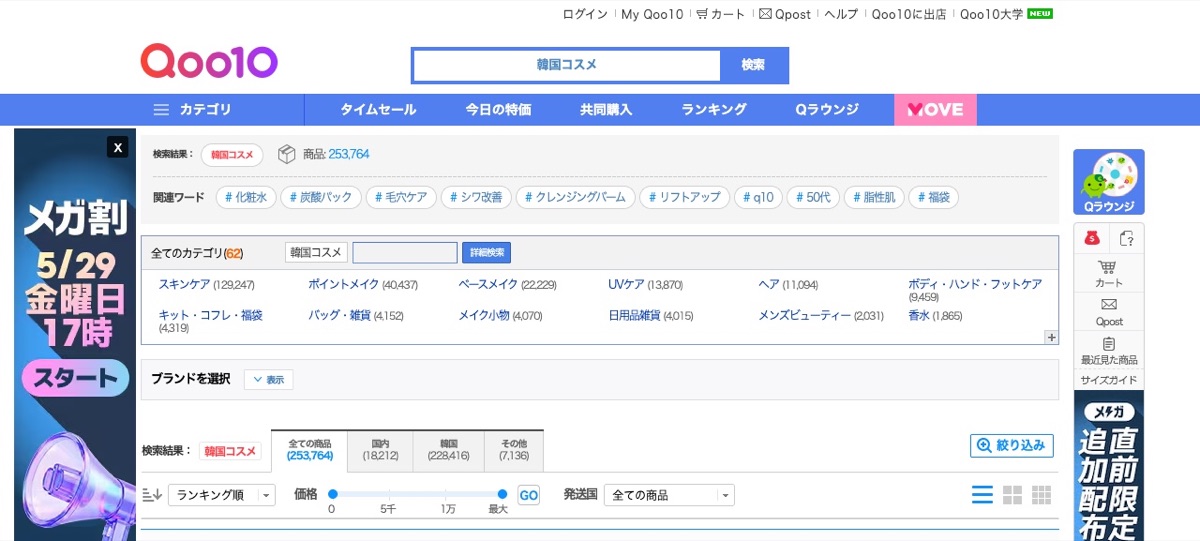Image resolution: width=1200 pixels, height=541 pixels.
Task: Click the 絞り込み filter button
Action: [x=1012, y=445]
